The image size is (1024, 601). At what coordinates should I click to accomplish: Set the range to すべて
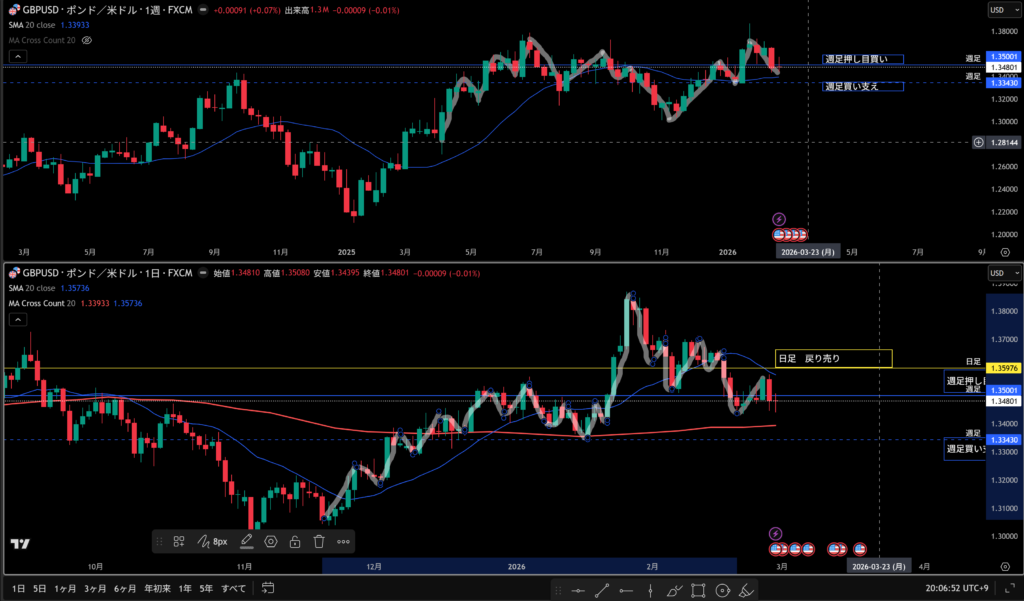point(233,588)
